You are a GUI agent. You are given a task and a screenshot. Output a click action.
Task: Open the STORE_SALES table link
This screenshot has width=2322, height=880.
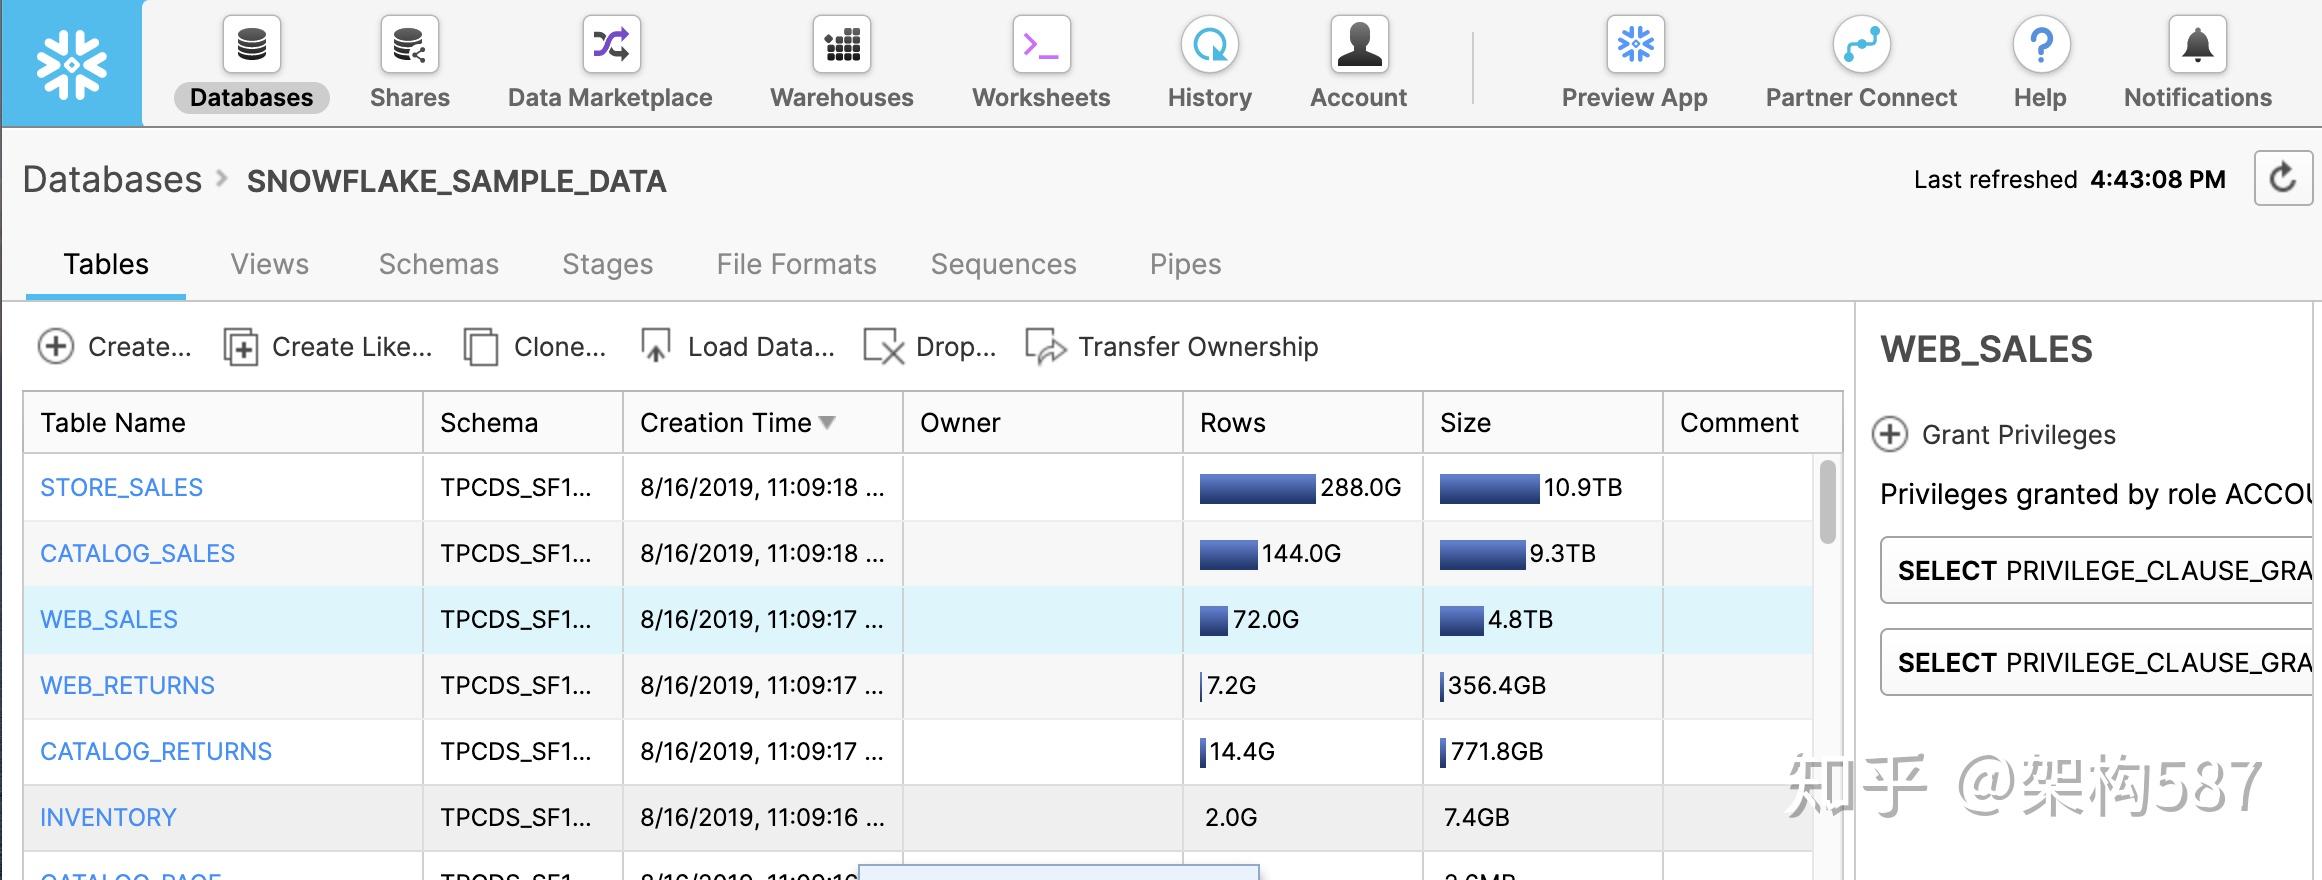point(121,488)
